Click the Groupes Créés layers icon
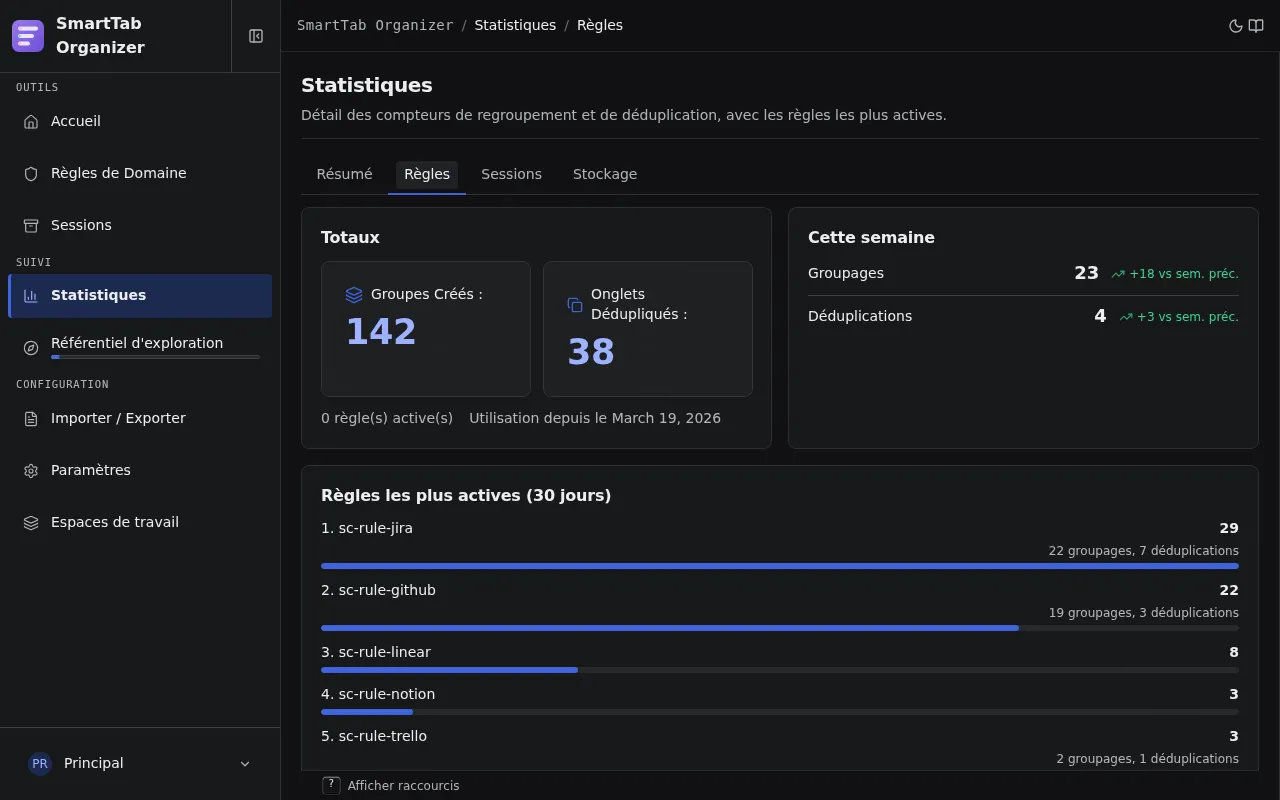The image size is (1280, 800). tap(354, 295)
